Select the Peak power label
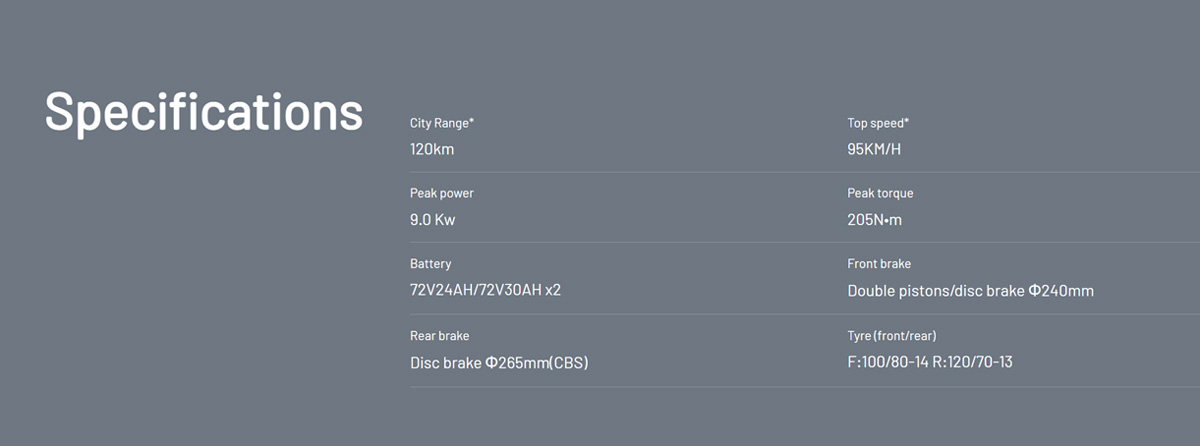Viewport: 1200px width, 446px height. coord(442,193)
